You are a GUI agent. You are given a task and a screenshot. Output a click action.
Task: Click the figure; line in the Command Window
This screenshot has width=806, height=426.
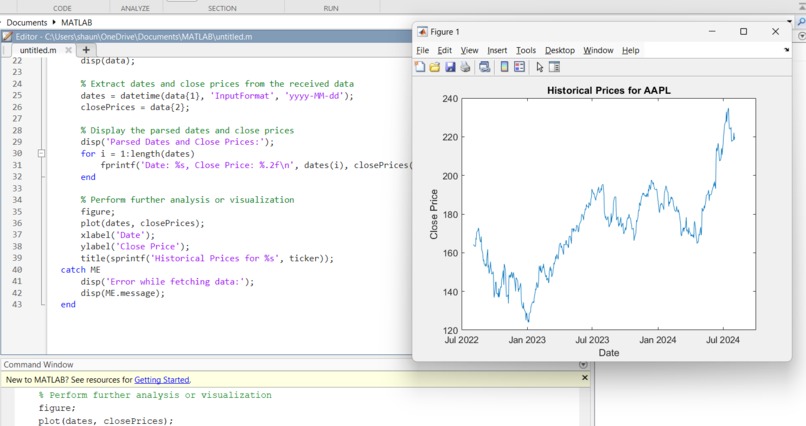pyautogui.click(x=57, y=408)
